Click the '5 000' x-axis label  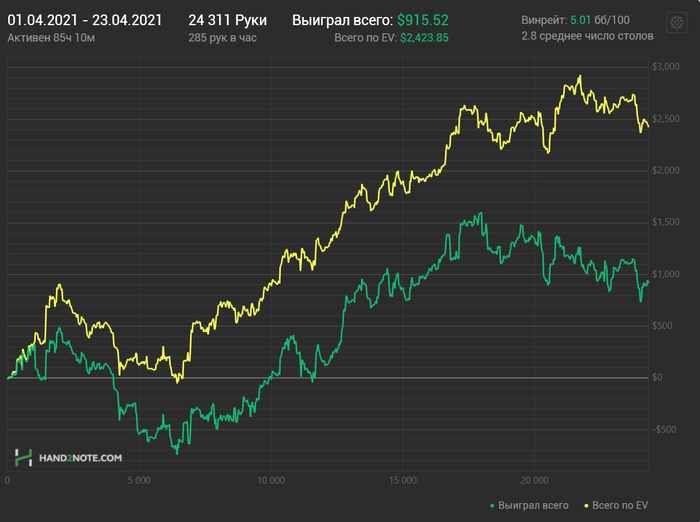coord(139,481)
